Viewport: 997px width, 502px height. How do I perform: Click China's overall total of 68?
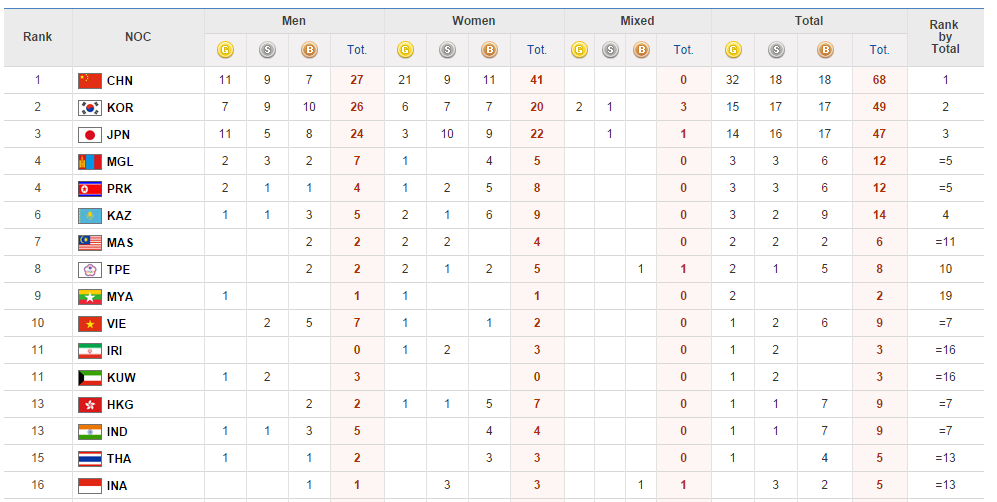pyautogui.click(x=879, y=81)
